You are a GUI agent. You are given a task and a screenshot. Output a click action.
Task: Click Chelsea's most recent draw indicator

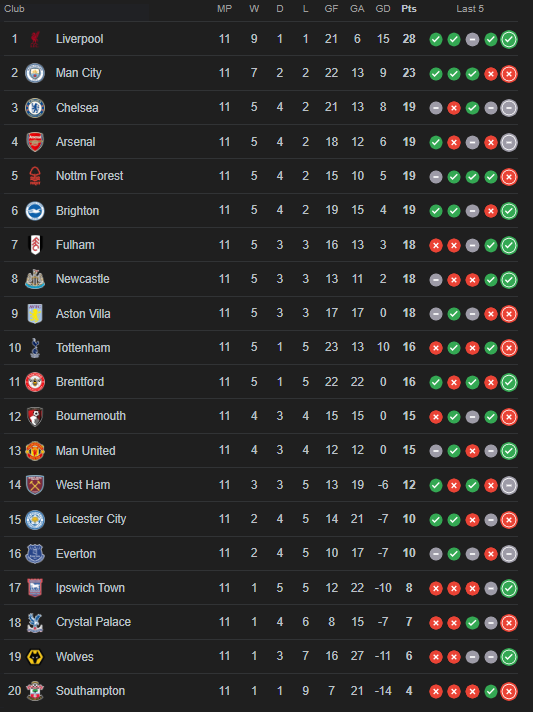509,108
